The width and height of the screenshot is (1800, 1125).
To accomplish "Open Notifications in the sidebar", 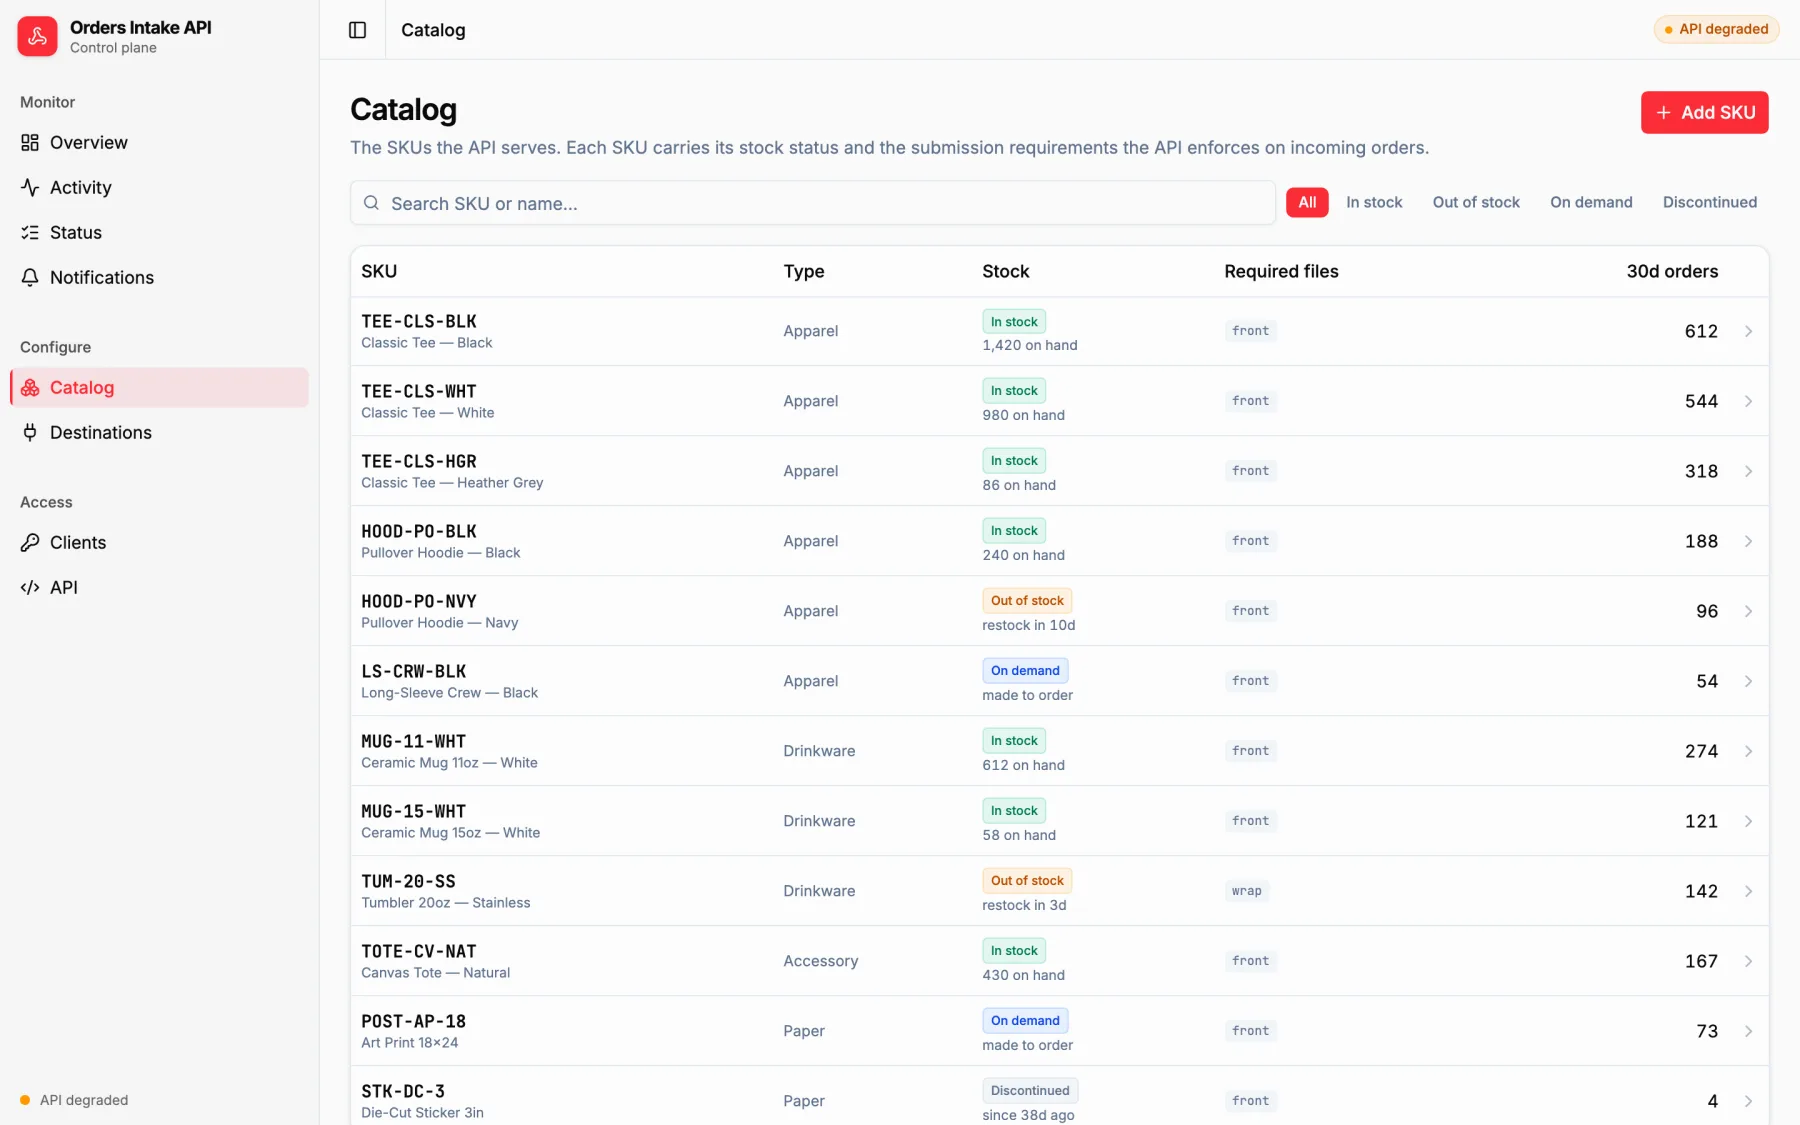I will pyautogui.click(x=159, y=277).
